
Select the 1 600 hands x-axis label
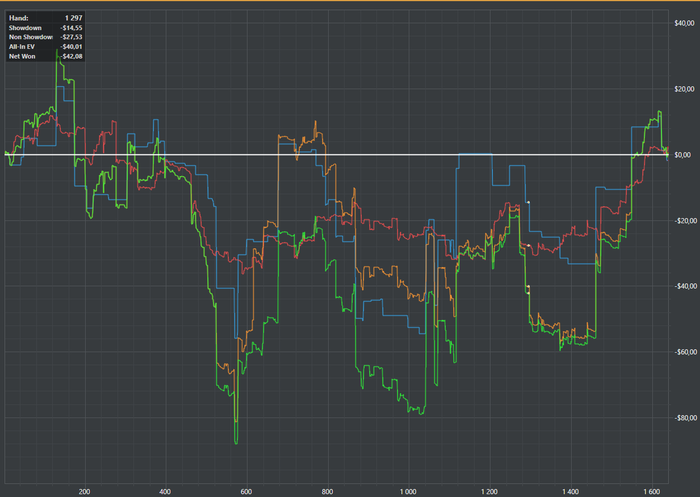click(x=652, y=492)
